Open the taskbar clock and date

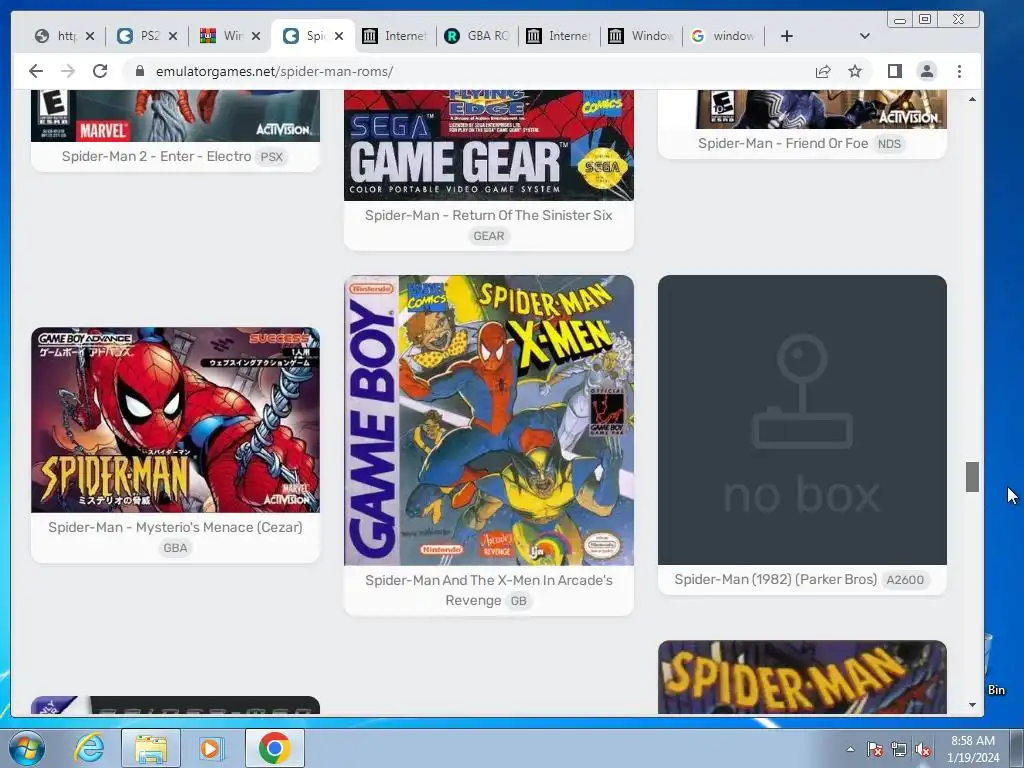click(973, 749)
